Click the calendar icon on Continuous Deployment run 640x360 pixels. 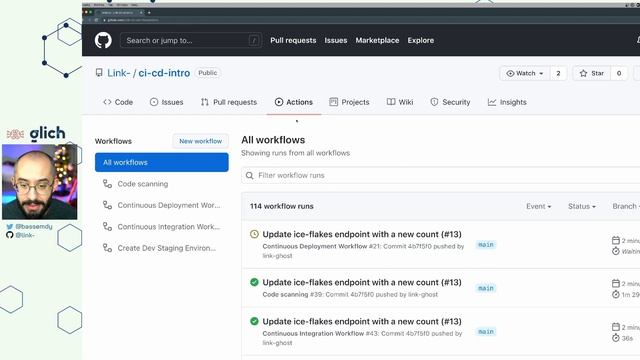[x=616, y=240]
